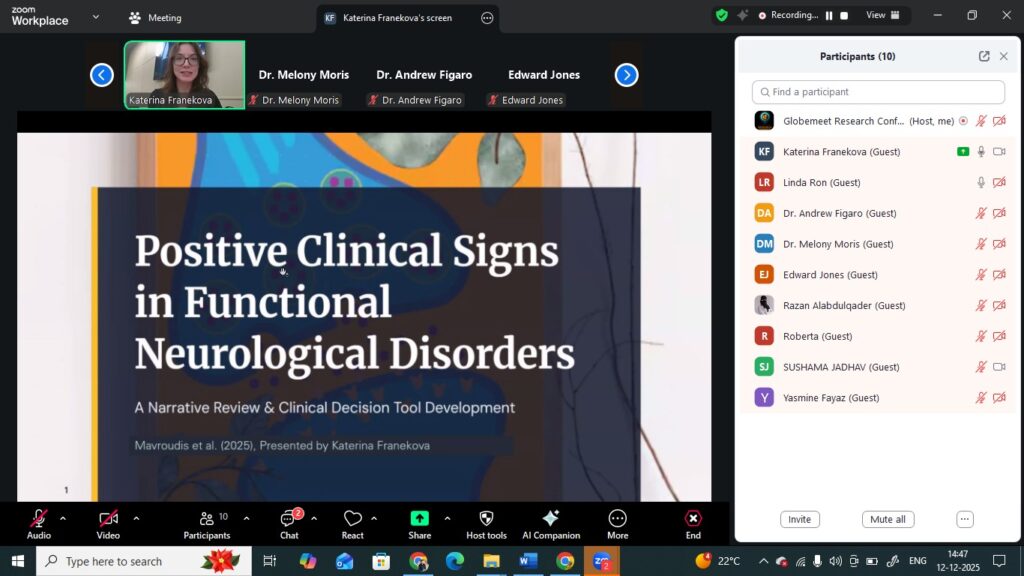1024x576 pixels.
Task: Click the React heart icon
Action: point(352,518)
